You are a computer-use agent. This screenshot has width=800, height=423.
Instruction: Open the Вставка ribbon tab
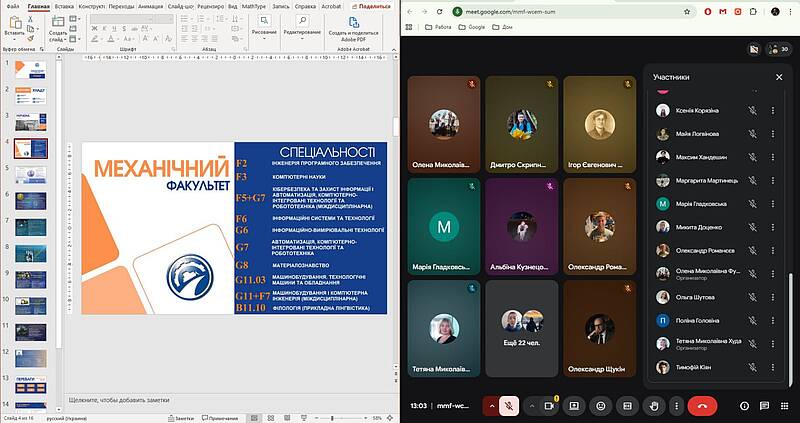(64, 6)
